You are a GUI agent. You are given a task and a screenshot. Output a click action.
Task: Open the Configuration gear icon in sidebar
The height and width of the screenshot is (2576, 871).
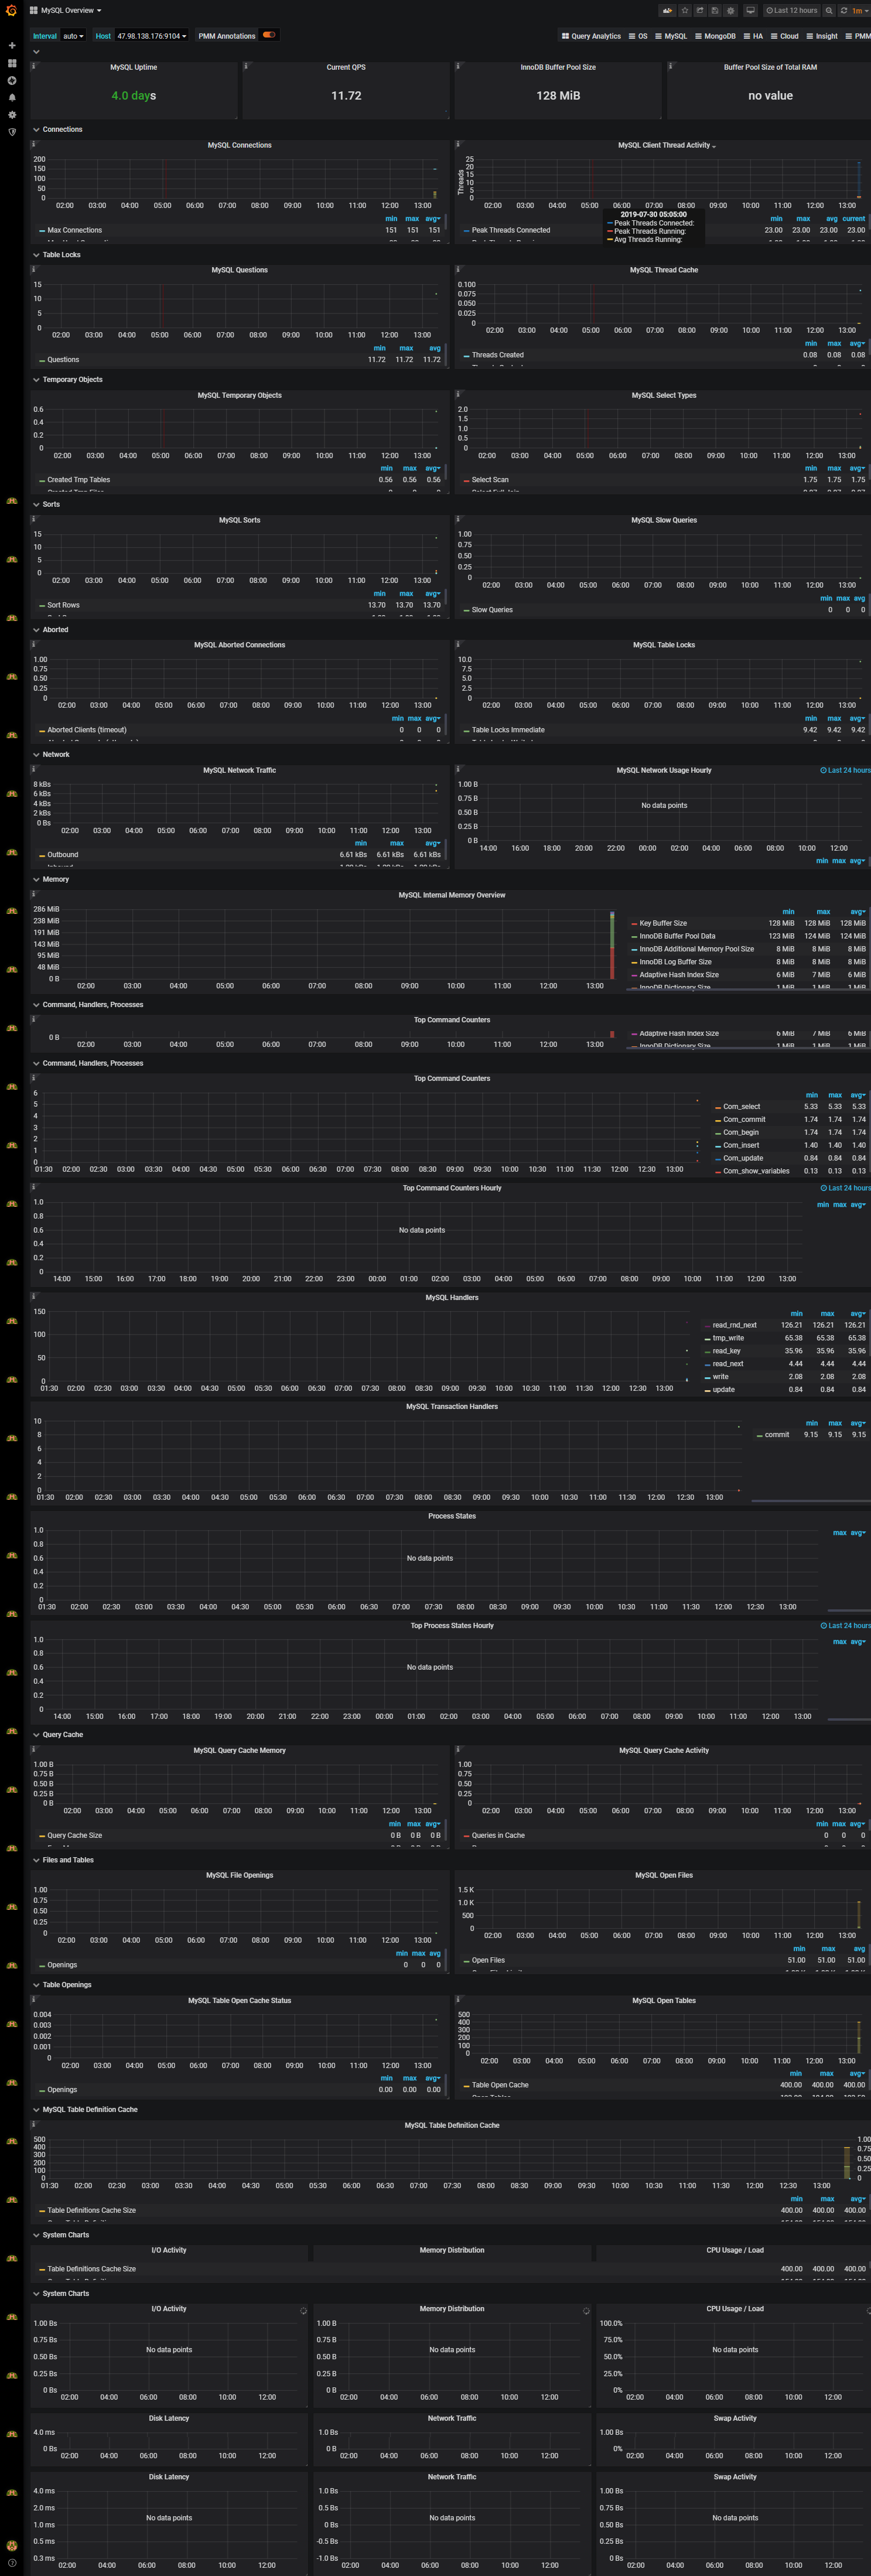click(12, 114)
